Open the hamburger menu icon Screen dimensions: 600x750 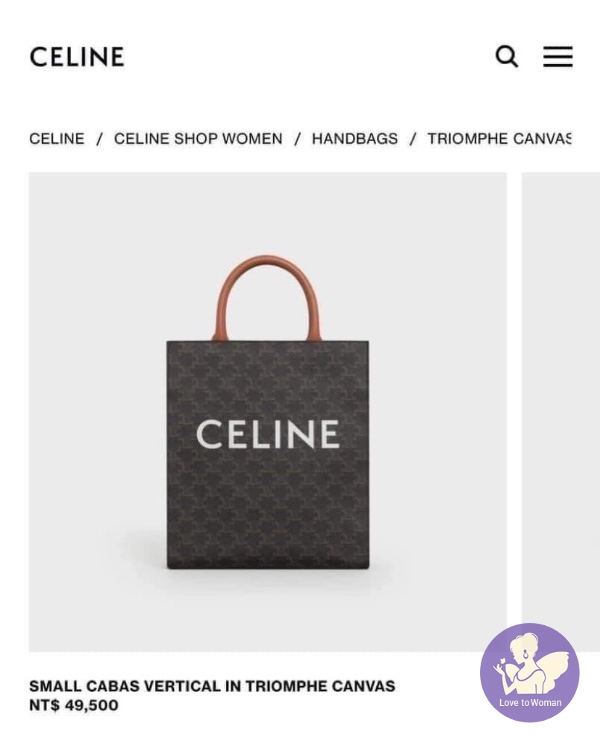click(558, 56)
